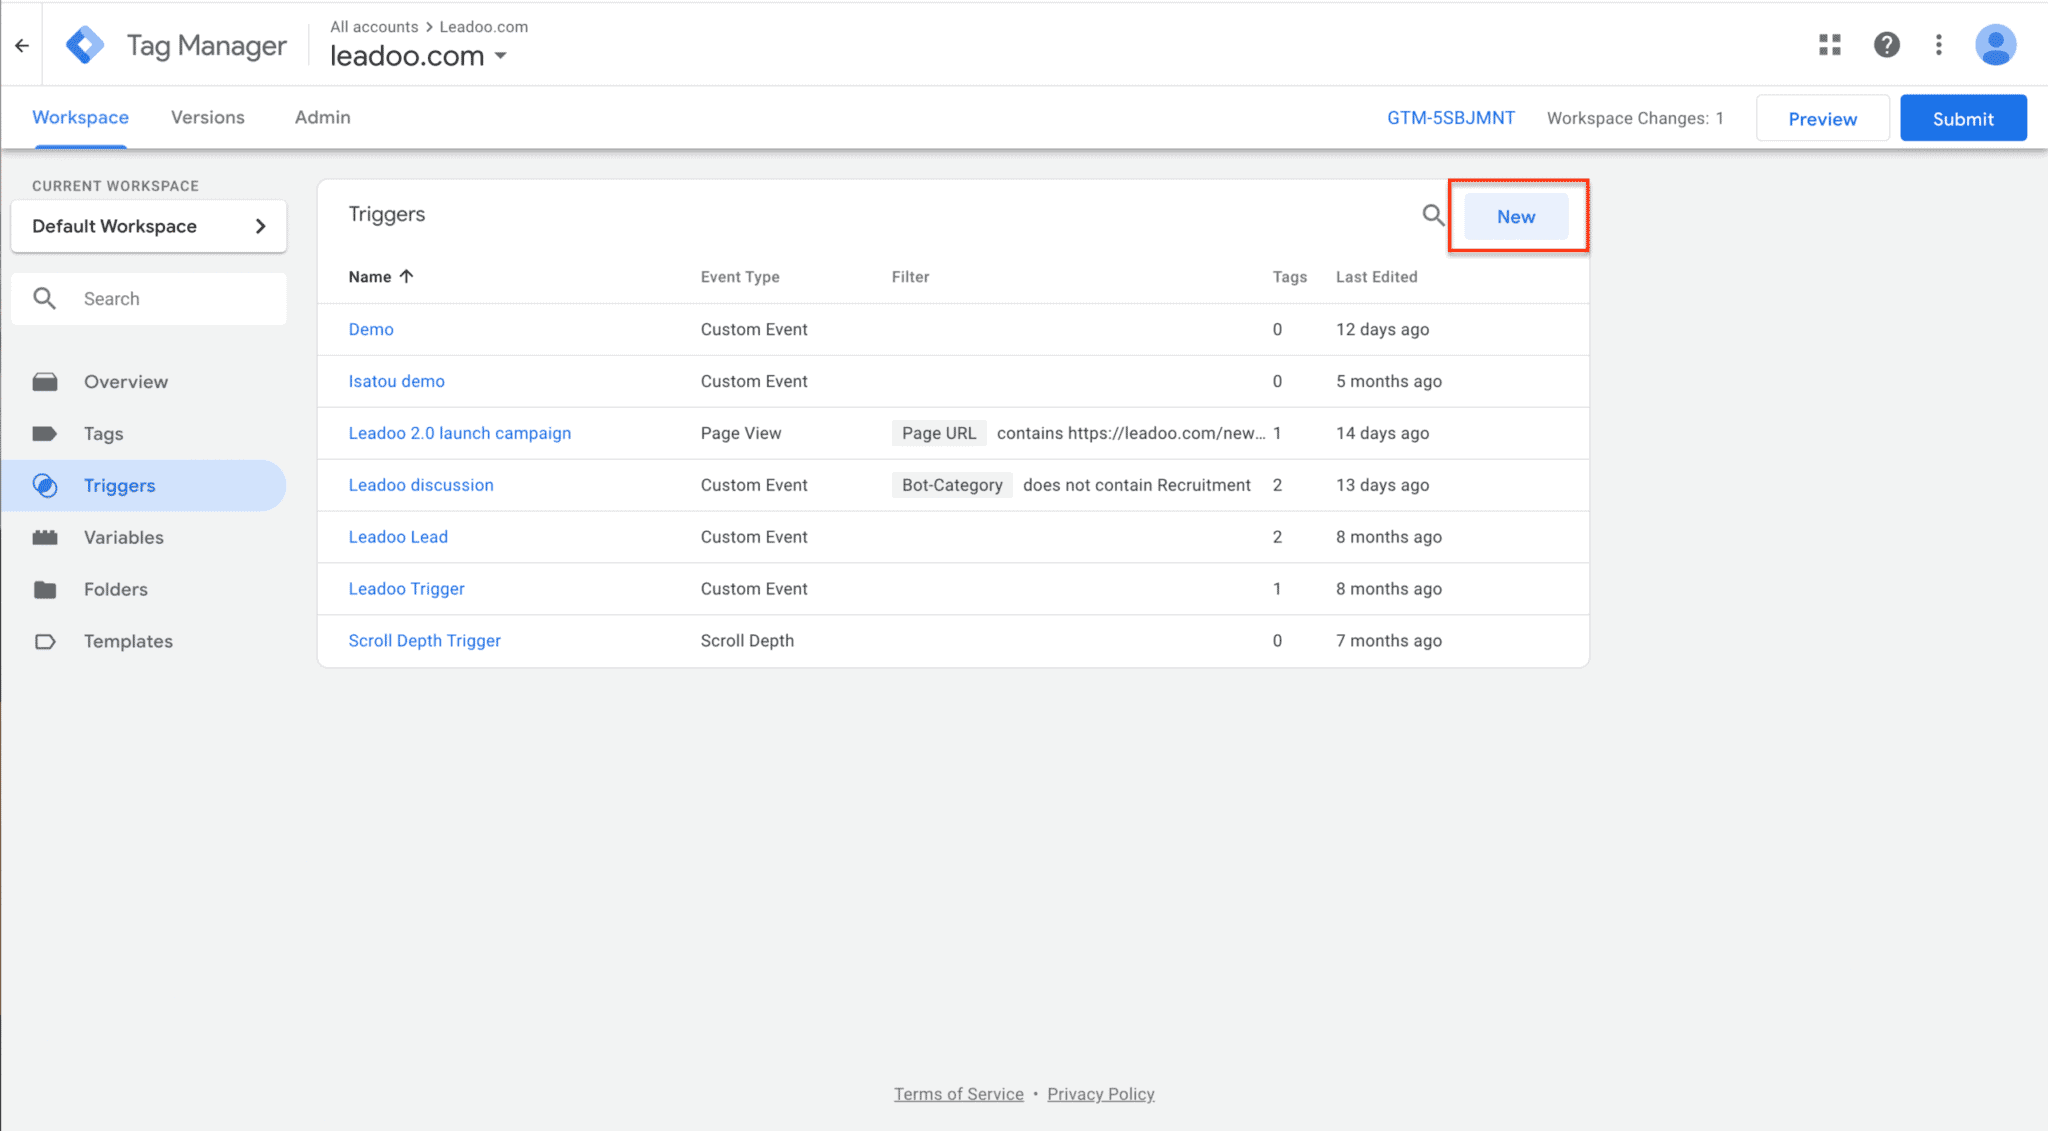Image resolution: width=2048 pixels, height=1131 pixels.
Task: Open the three-dot overflow menu
Action: (x=1938, y=44)
